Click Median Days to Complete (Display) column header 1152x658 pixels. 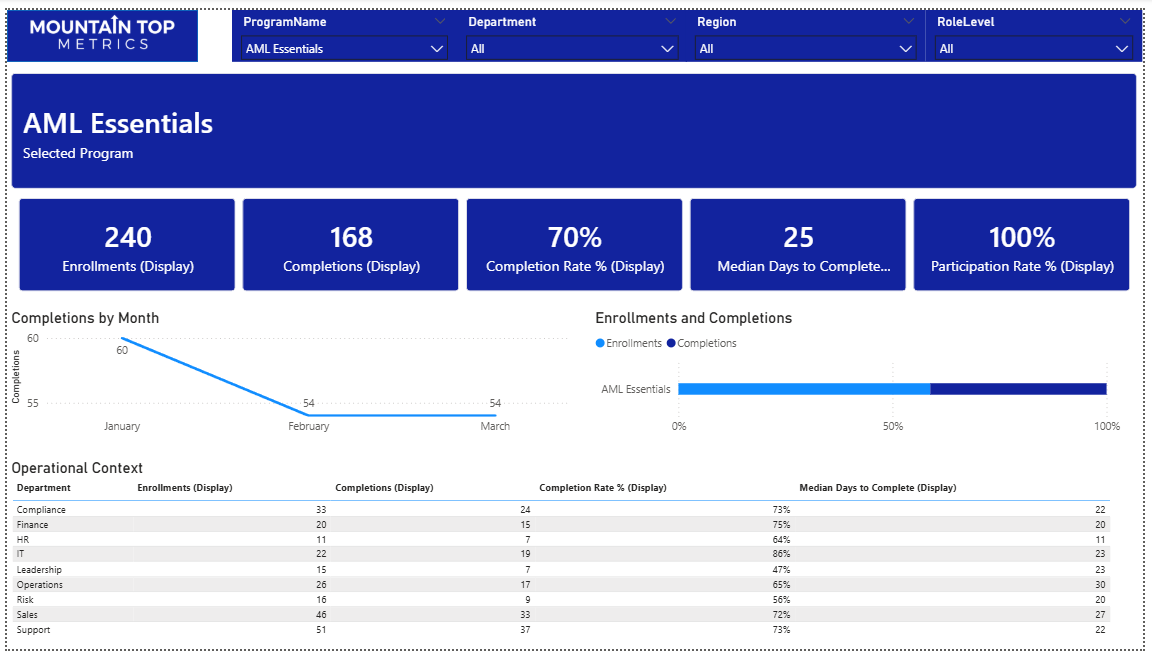click(877, 488)
